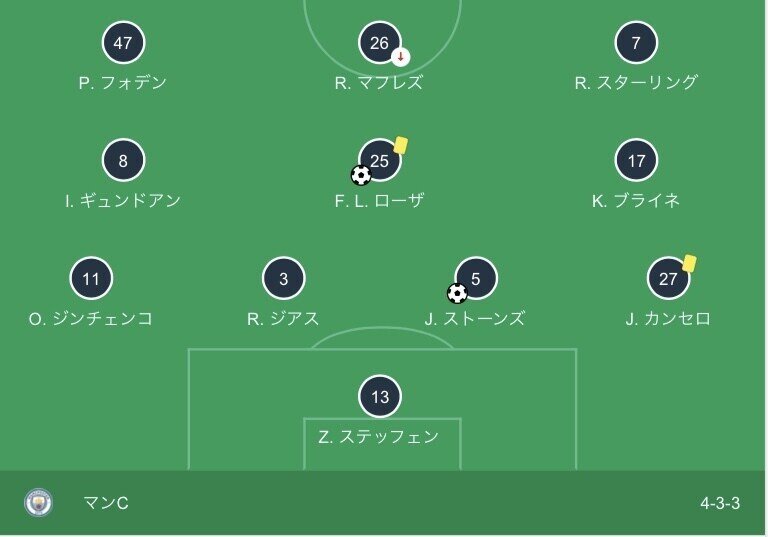Click soccer ball icon beside number 5
Viewport: 768px width, 537px height.
(457, 293)
